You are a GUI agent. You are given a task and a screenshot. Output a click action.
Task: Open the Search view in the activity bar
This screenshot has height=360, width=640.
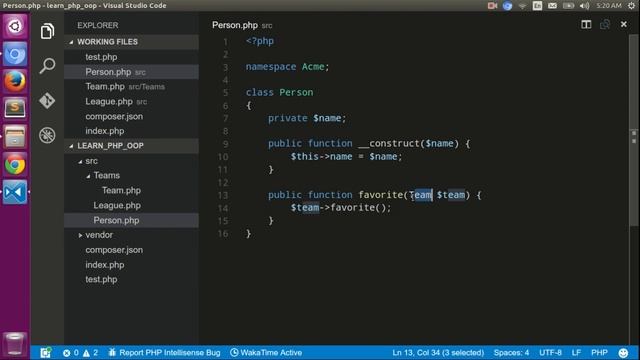click(47, 65)
